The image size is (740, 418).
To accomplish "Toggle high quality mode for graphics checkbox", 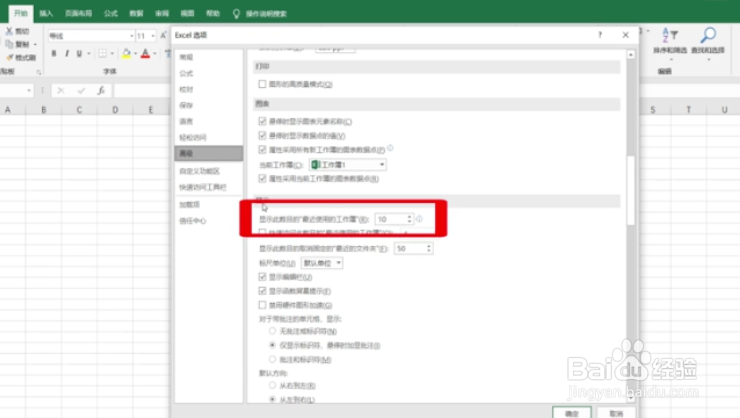I will (x=262, y=84).
